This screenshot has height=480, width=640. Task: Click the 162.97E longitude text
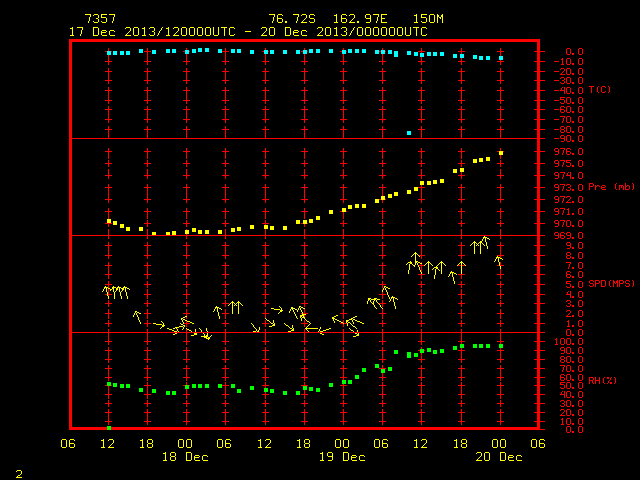tap(360, 19)
